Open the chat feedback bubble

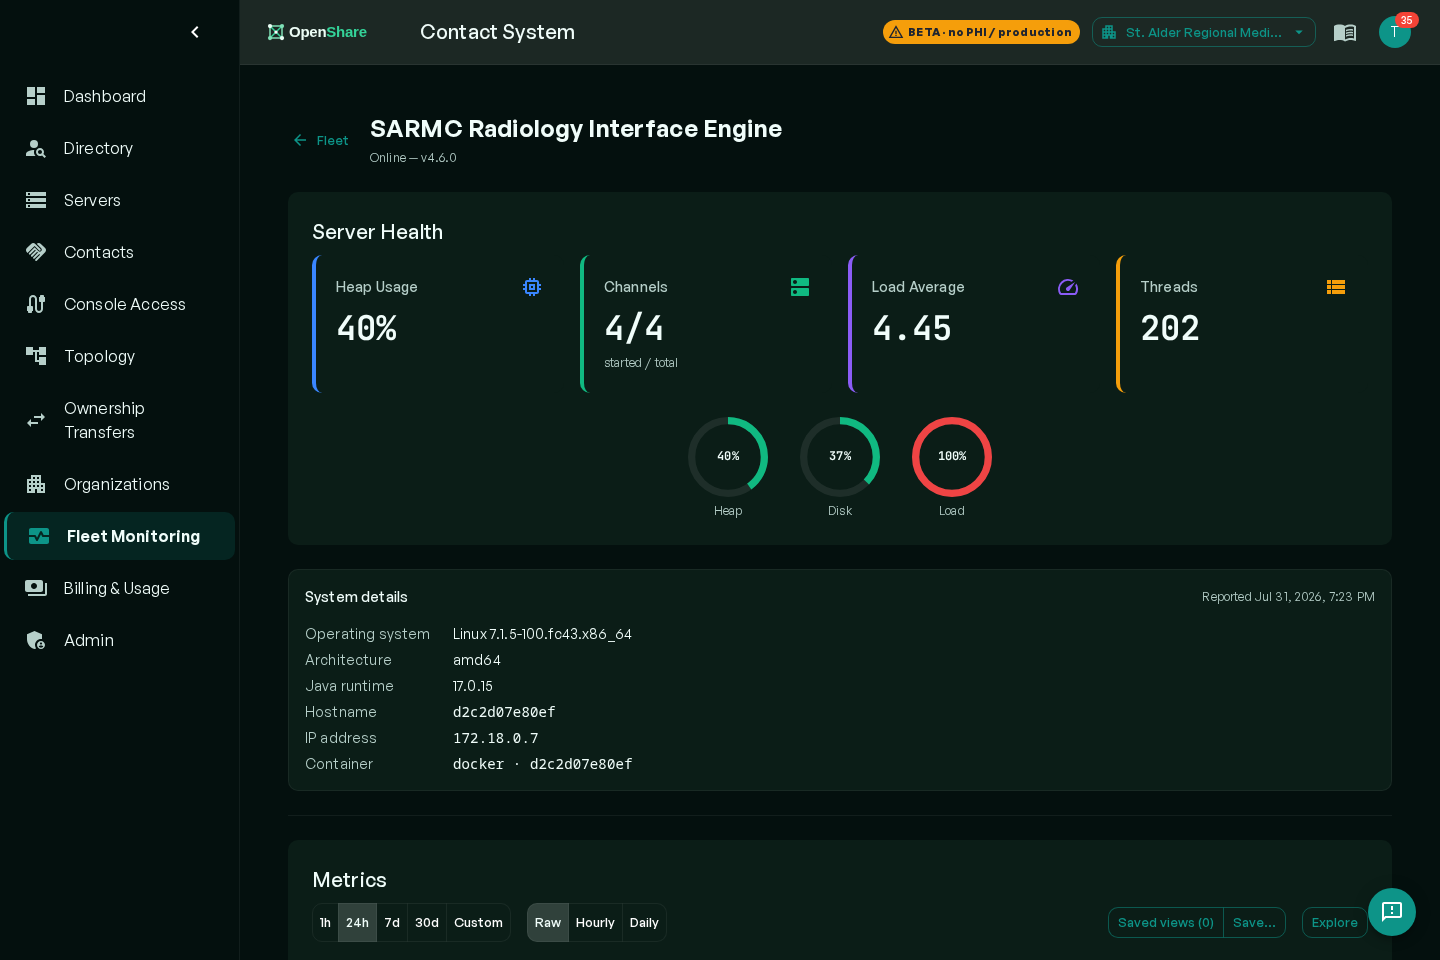pyautogui.click(x=1392, y=912)
